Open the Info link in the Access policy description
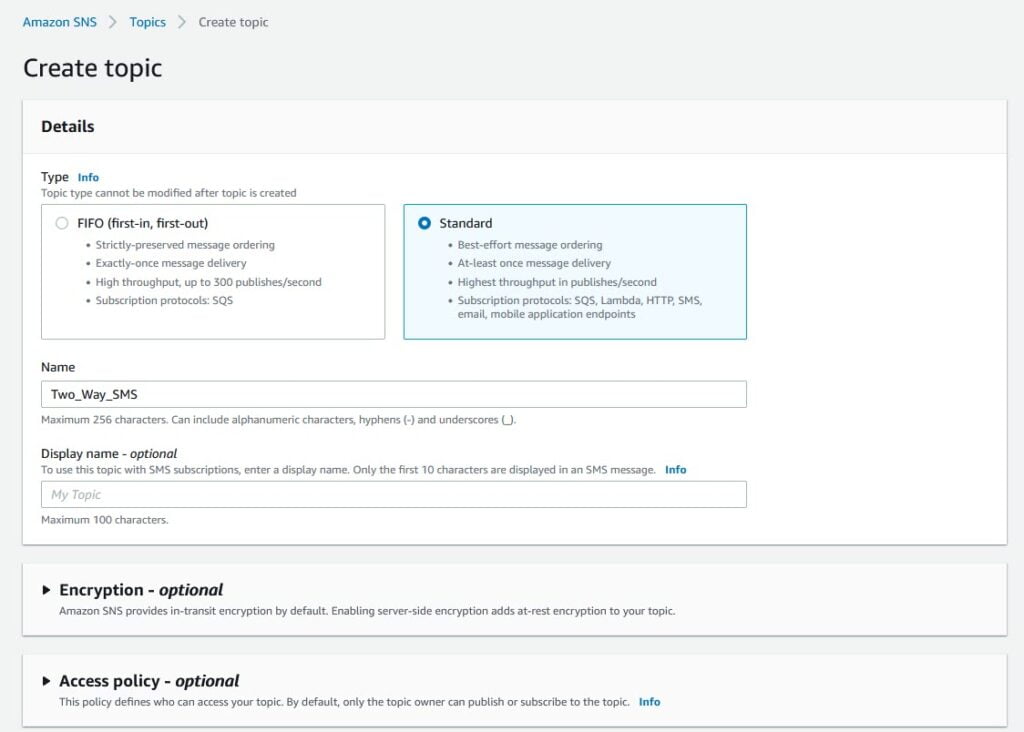 (649, 702)
